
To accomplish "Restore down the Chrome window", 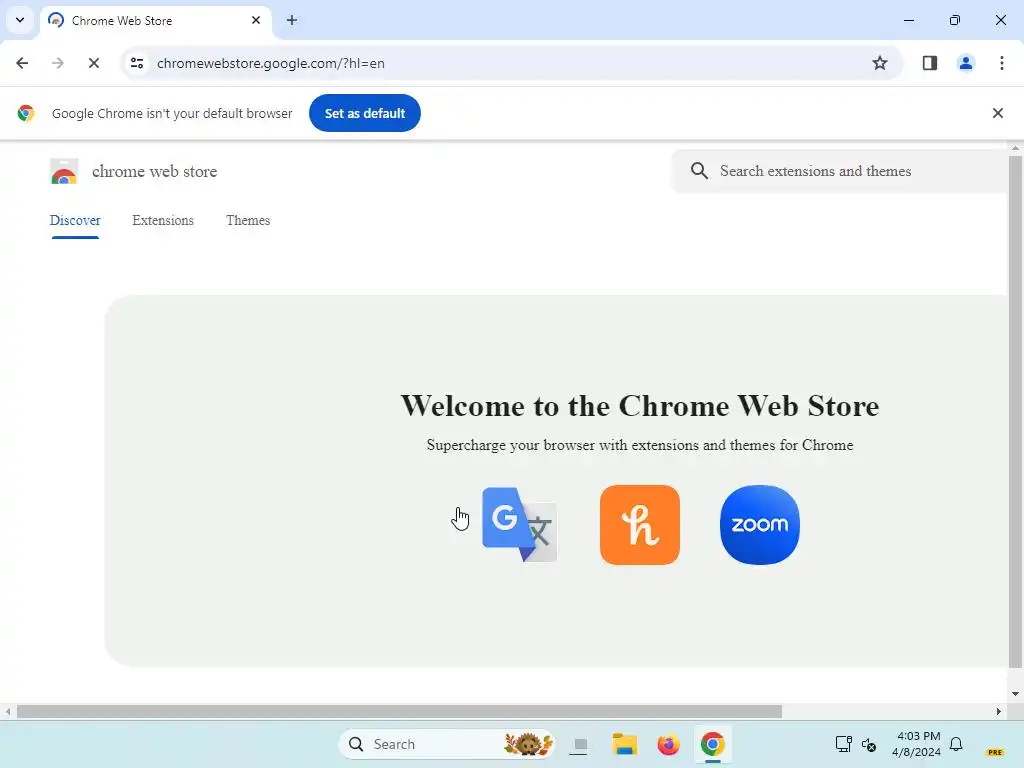I will click(954, 20).
